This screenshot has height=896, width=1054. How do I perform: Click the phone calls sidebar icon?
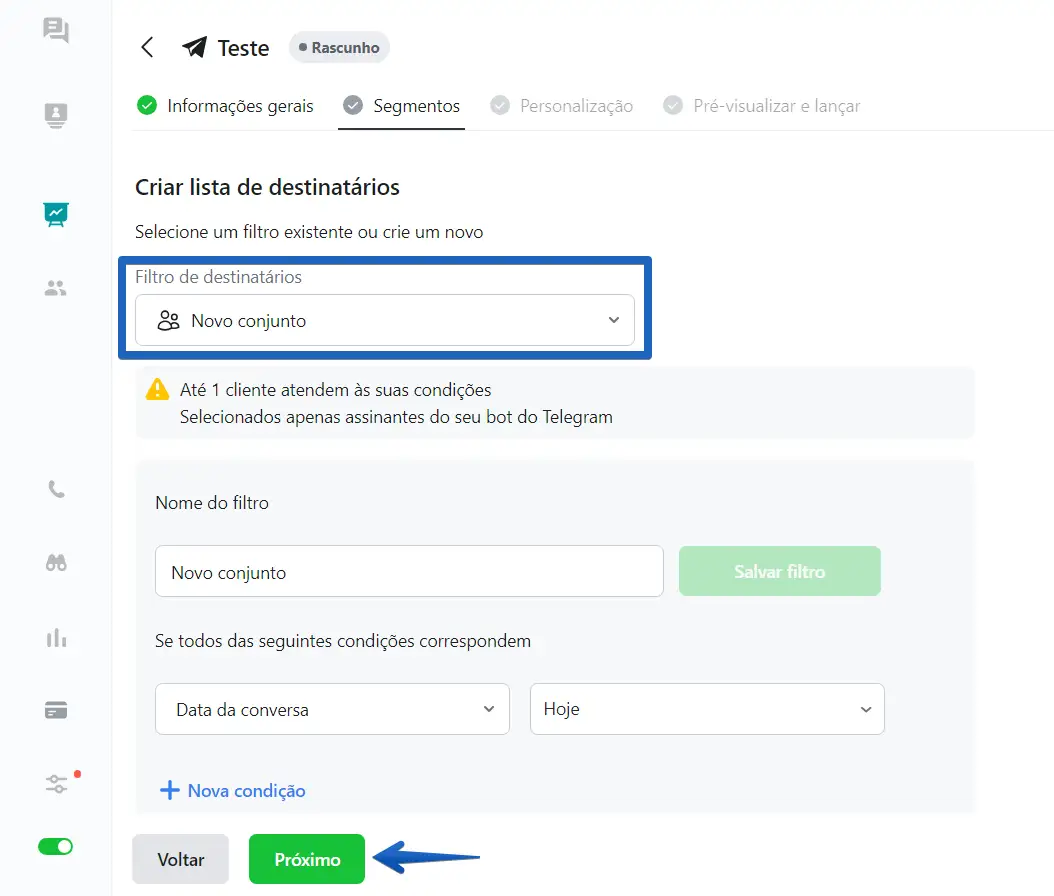click(56, 490)
